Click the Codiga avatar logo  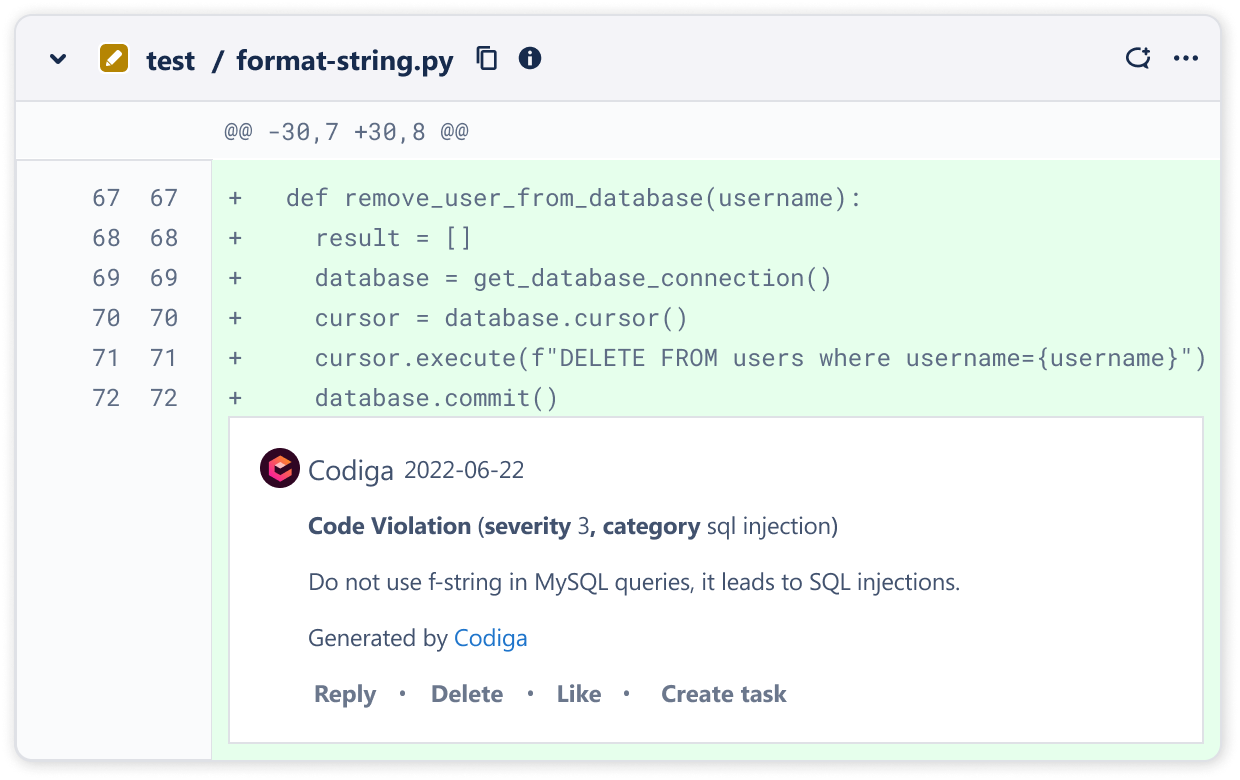tap(280, 469)
